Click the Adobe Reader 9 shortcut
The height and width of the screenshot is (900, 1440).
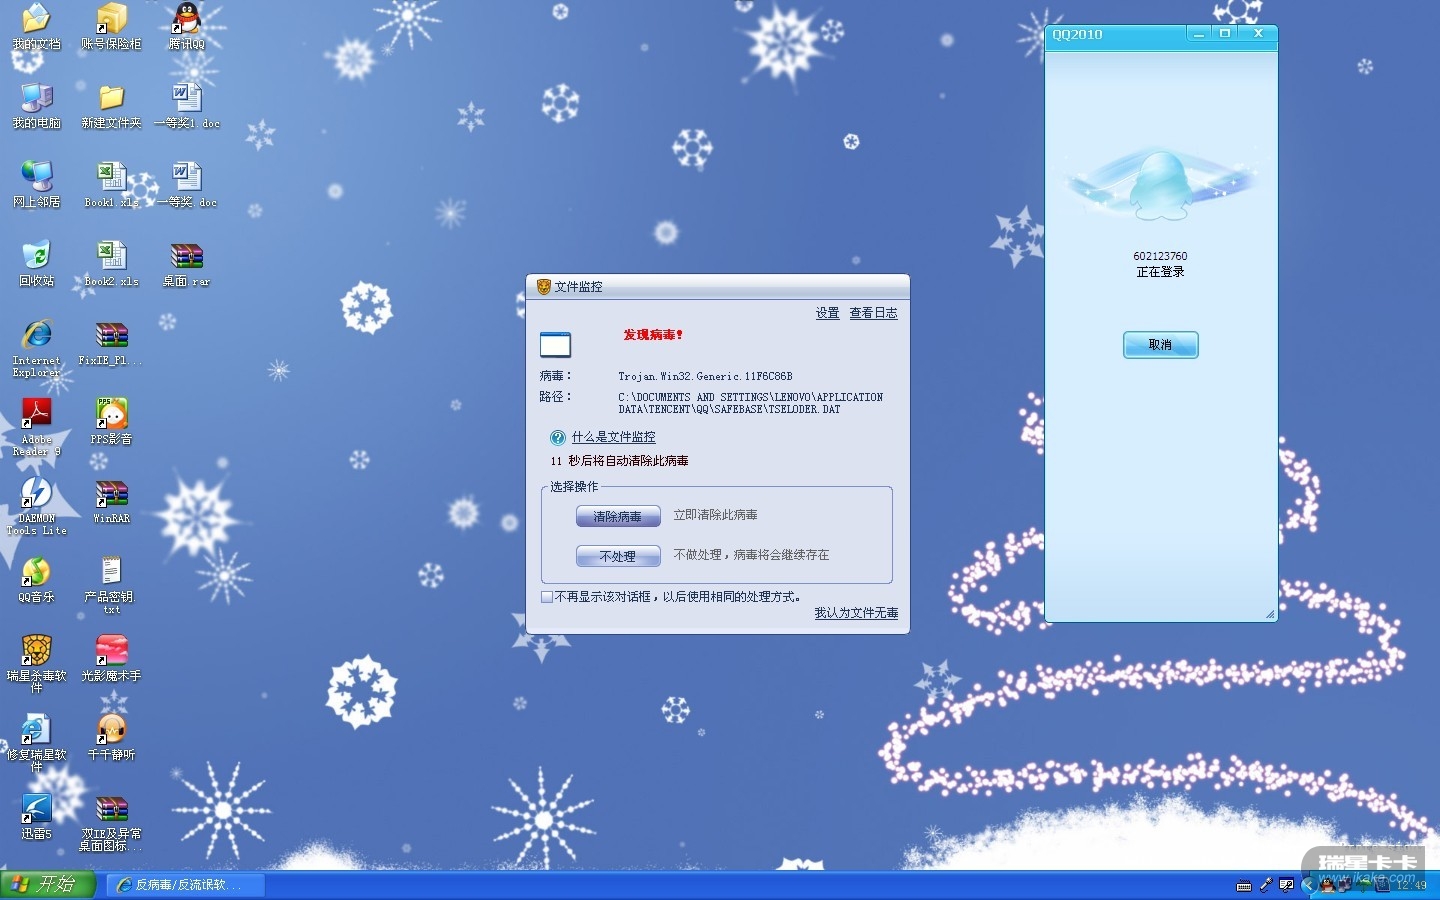coord(36,427)
